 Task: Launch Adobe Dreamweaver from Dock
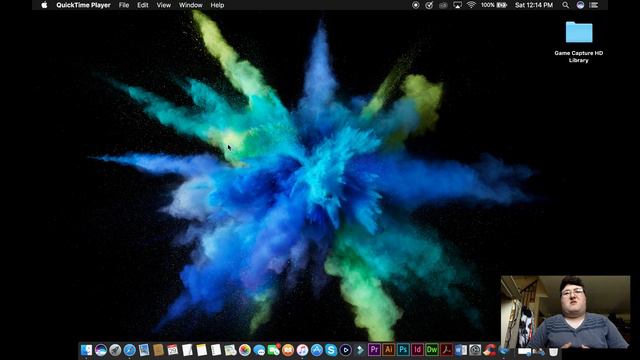click(432, 350)
